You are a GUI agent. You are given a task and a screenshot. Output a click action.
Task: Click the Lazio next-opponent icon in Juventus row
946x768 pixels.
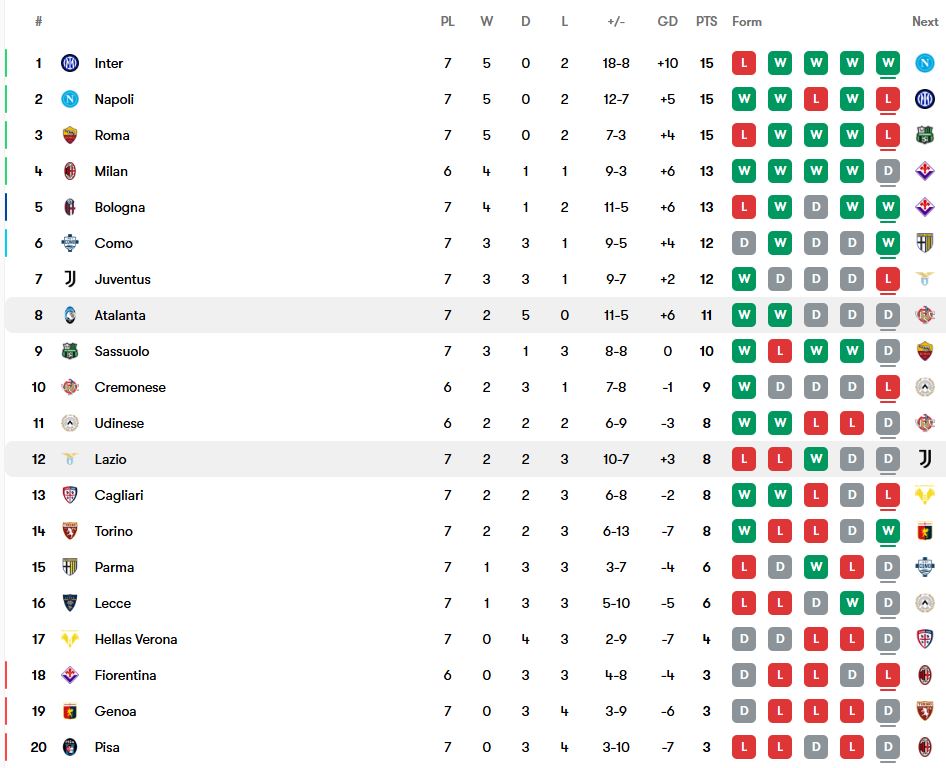coord(924,279)
